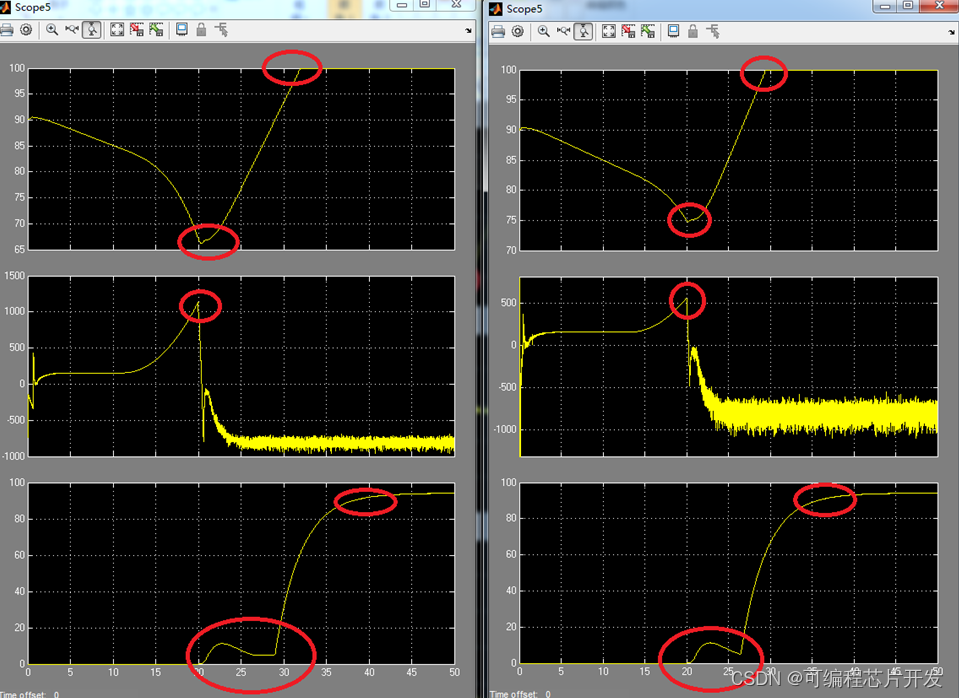Image resolution: width=959 pixels, height=698 pixels.
Task: Select bottom plot (0–100 axis) in right Scope5
Action: 728,573
